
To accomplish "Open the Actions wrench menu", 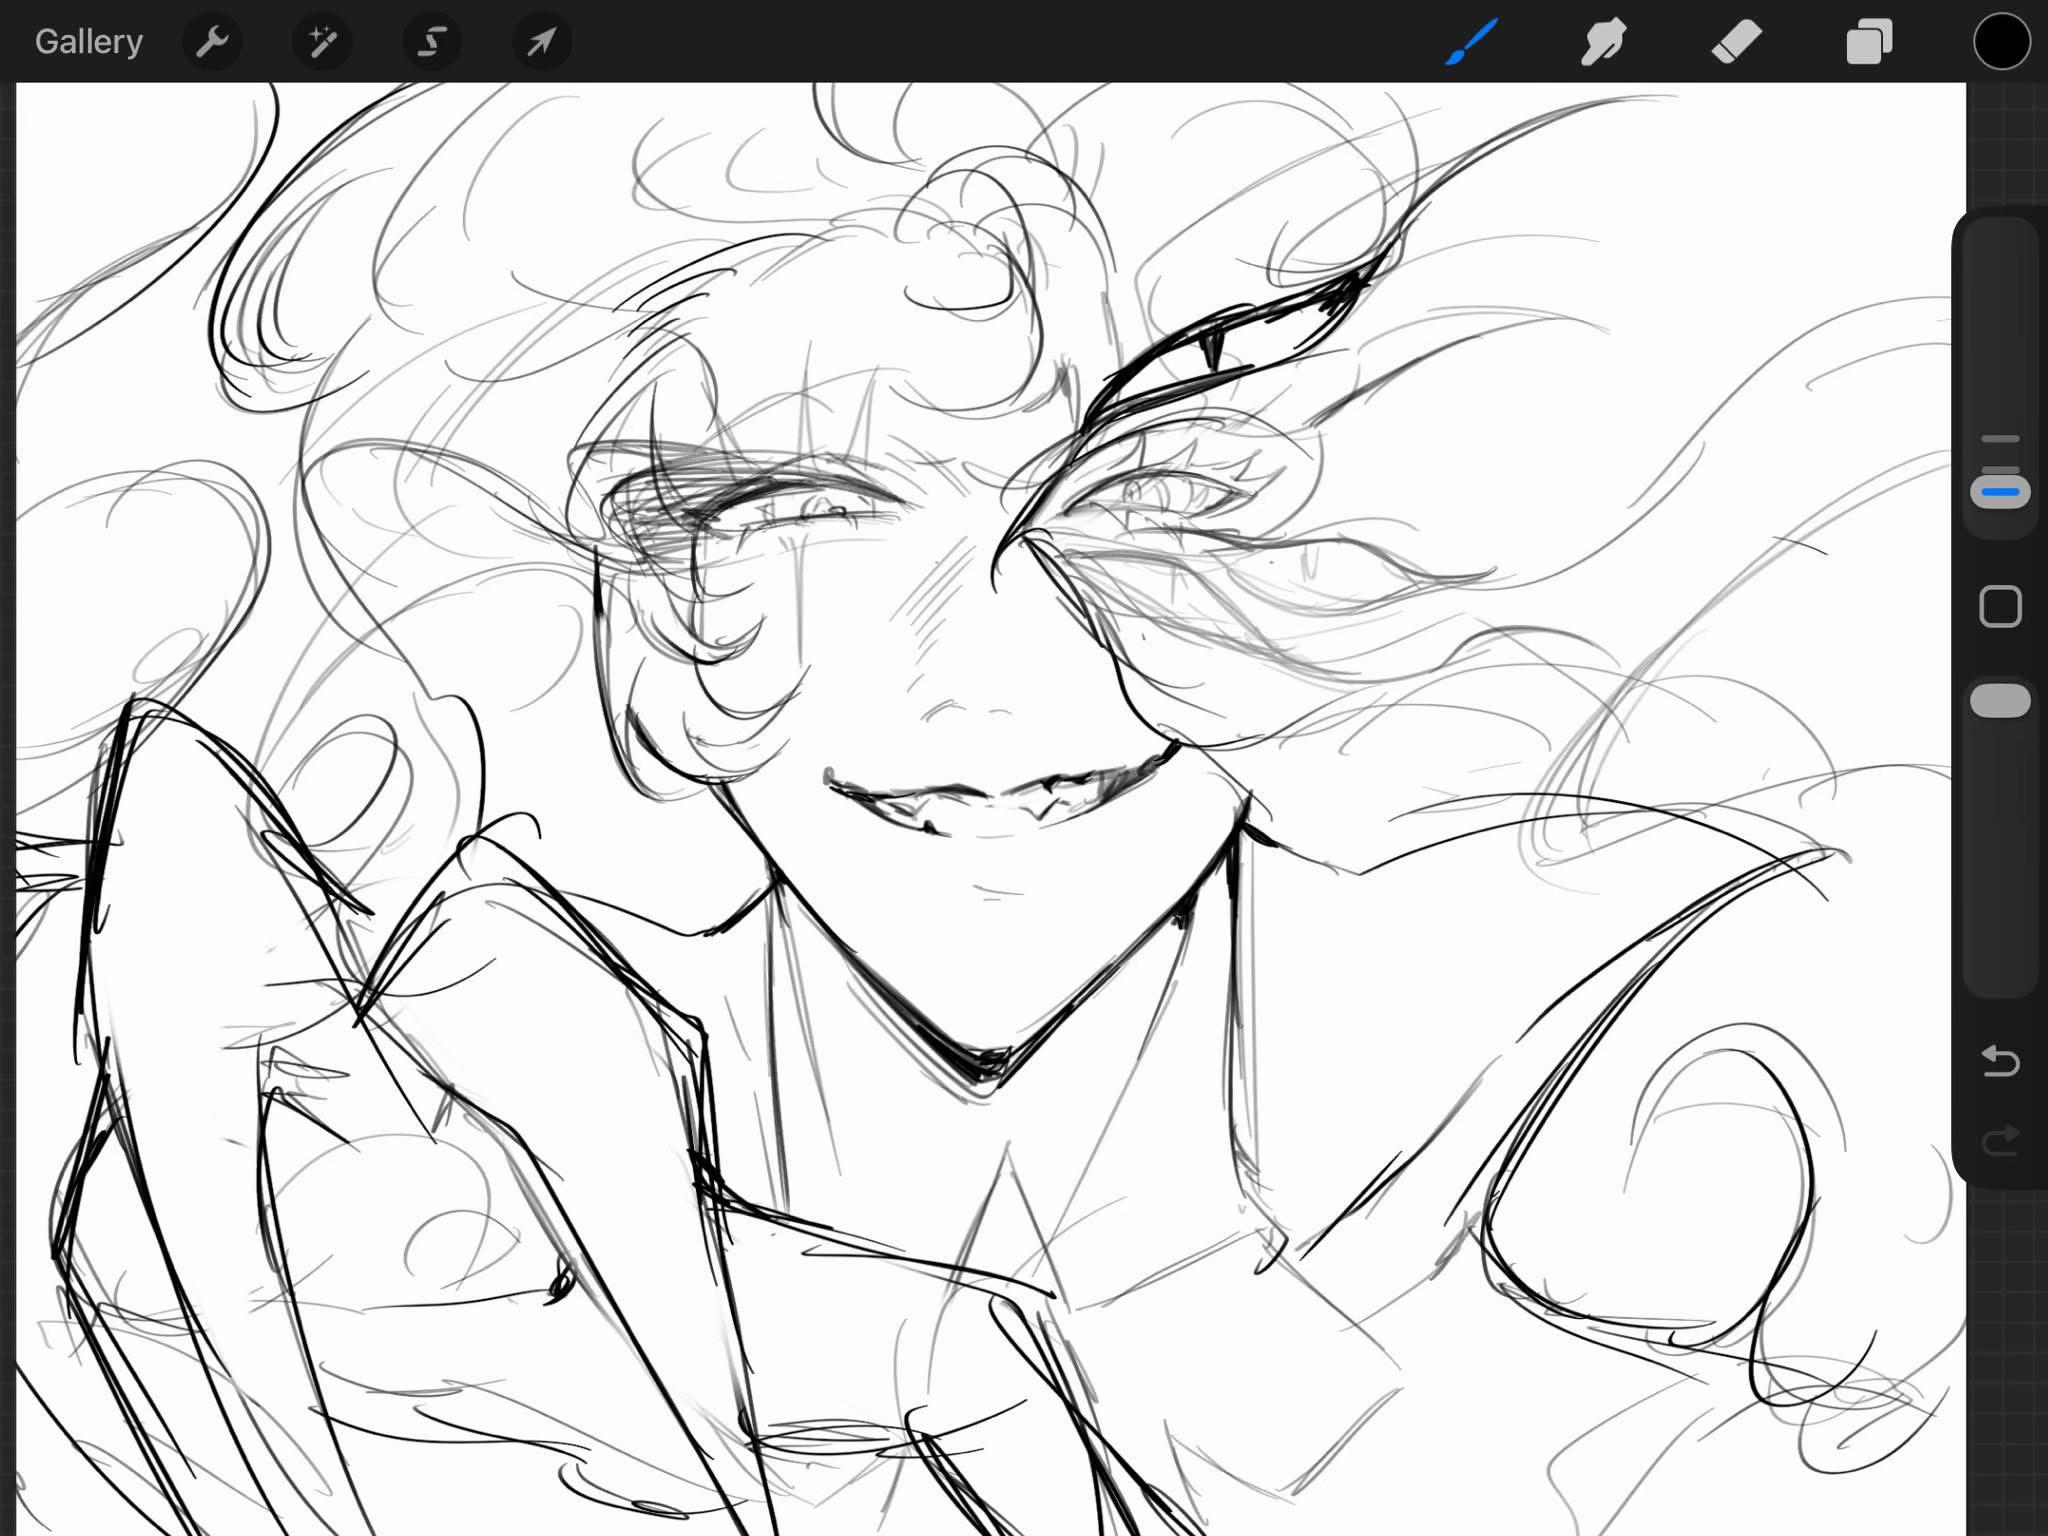I will 212,42.
